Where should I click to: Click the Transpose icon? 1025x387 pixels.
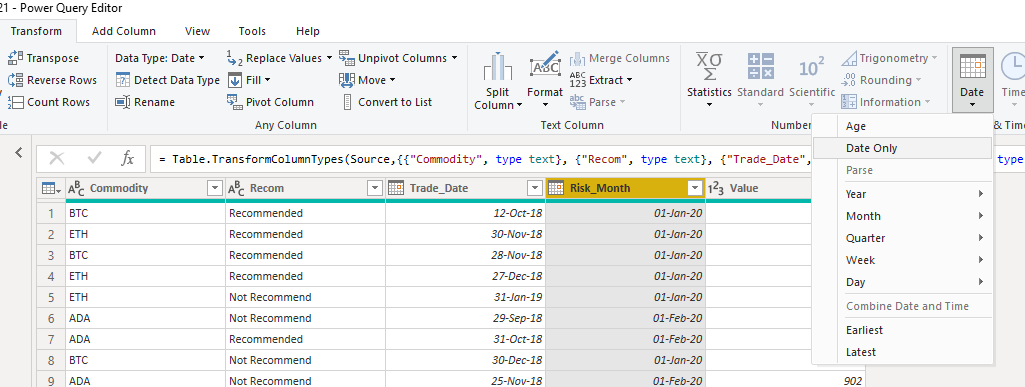click(16, 58)
